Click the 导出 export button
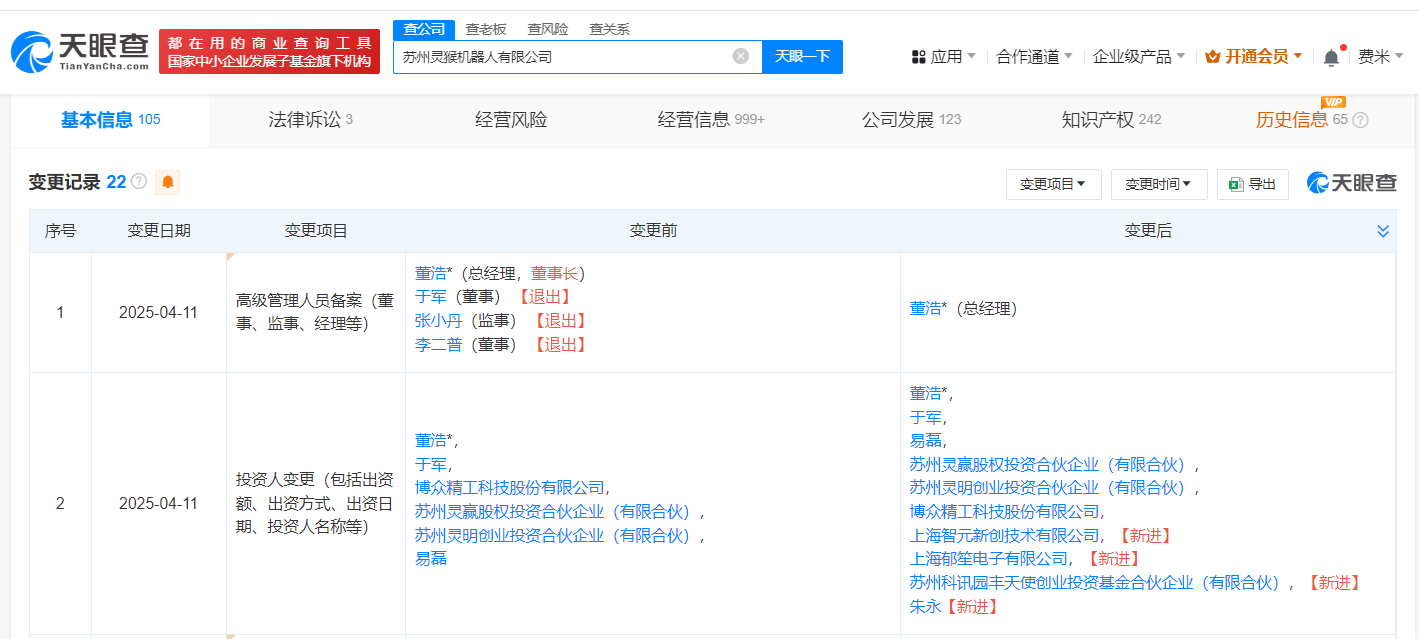 1253,184
